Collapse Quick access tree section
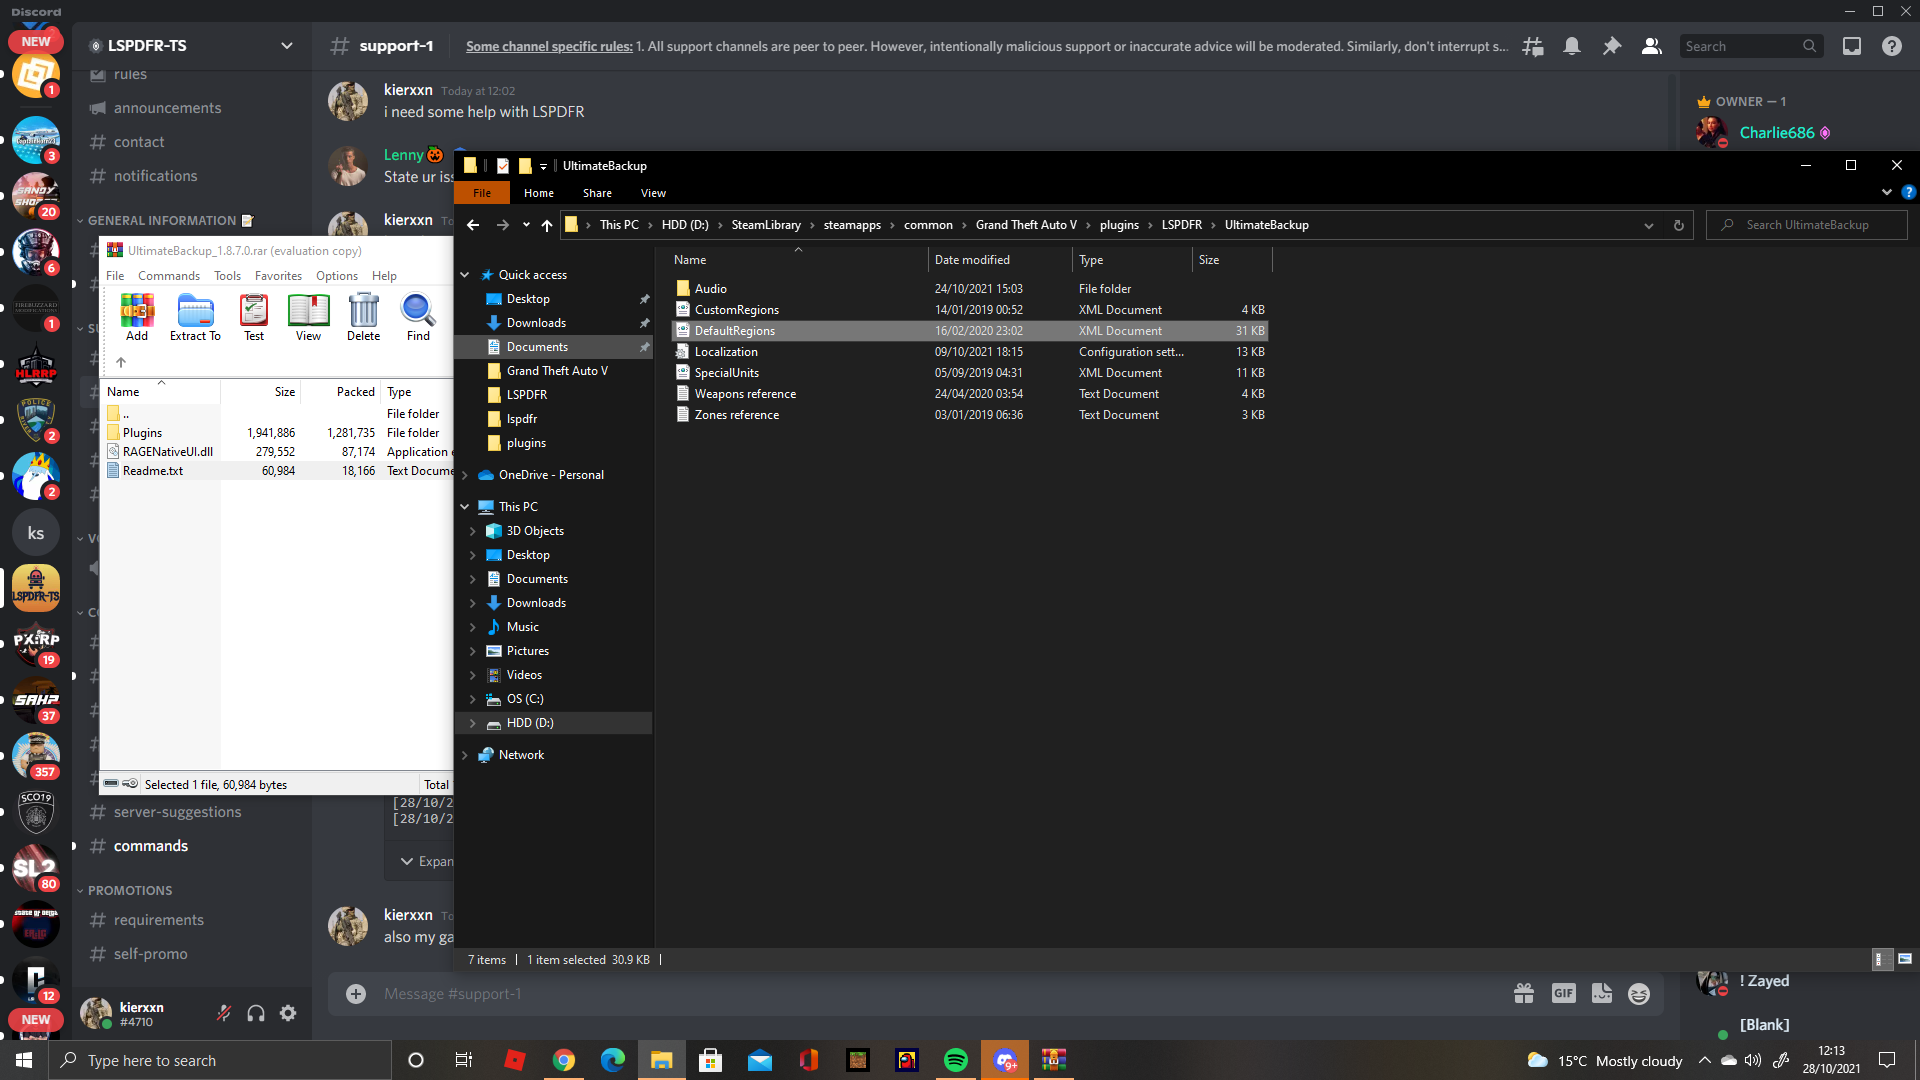Viewport: 1920px width, 1080px height. (x=465, y=275)
